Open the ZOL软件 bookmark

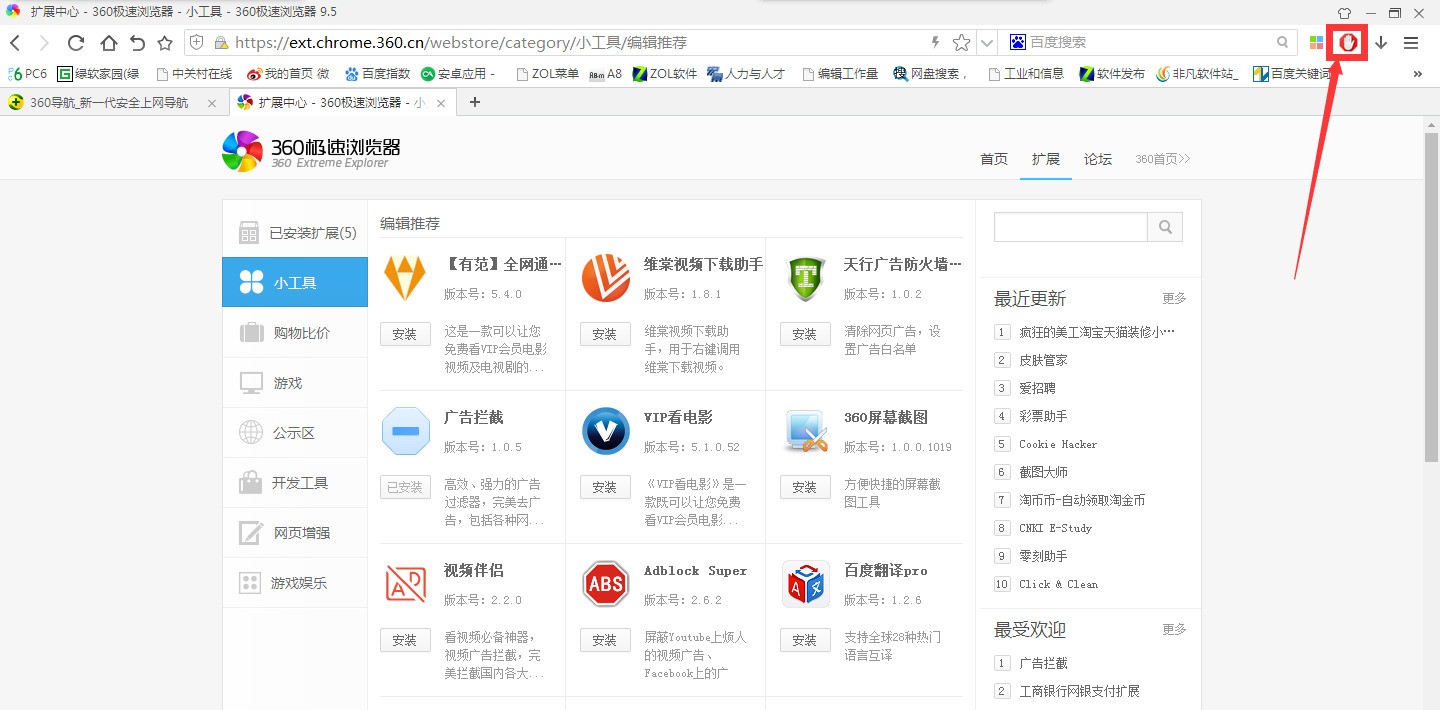tap(665, 73)
